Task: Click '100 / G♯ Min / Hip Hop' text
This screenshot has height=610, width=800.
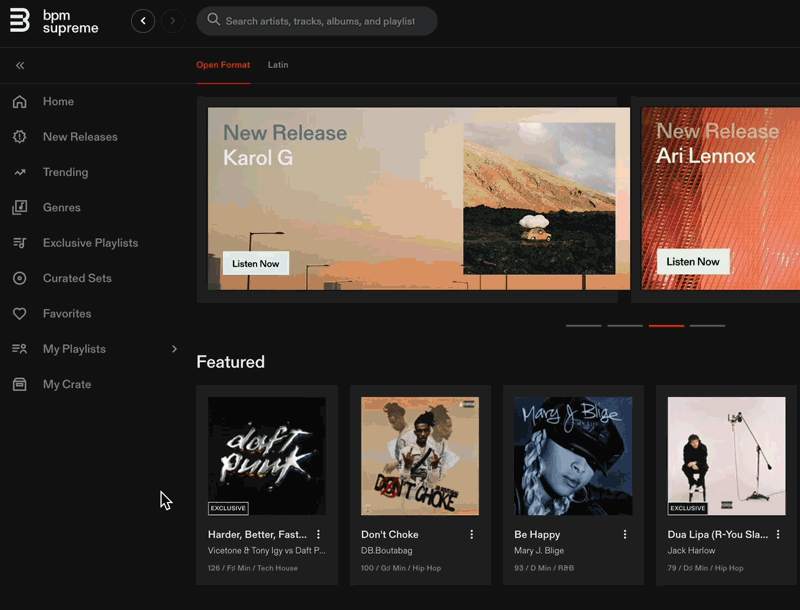Action: click(401, 568)
